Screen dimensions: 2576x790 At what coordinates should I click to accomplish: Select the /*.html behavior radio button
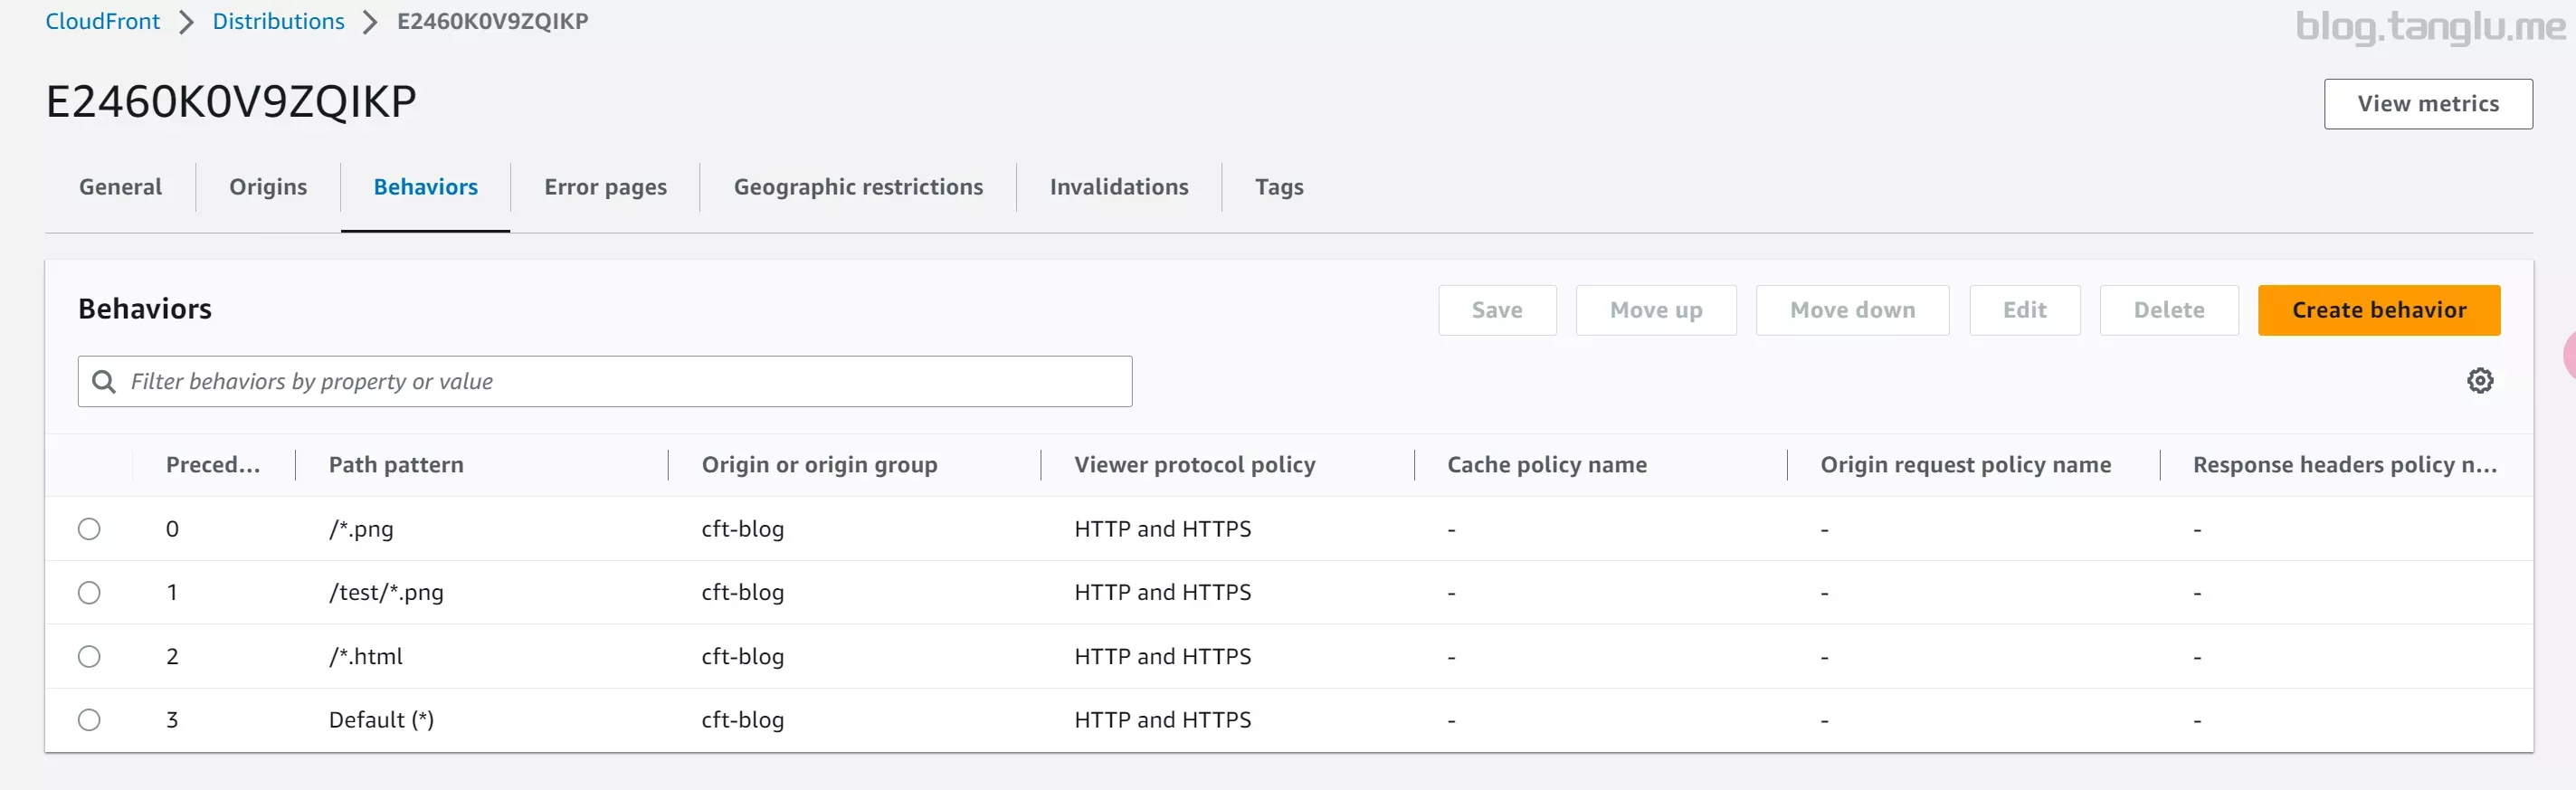pos(89,656)
